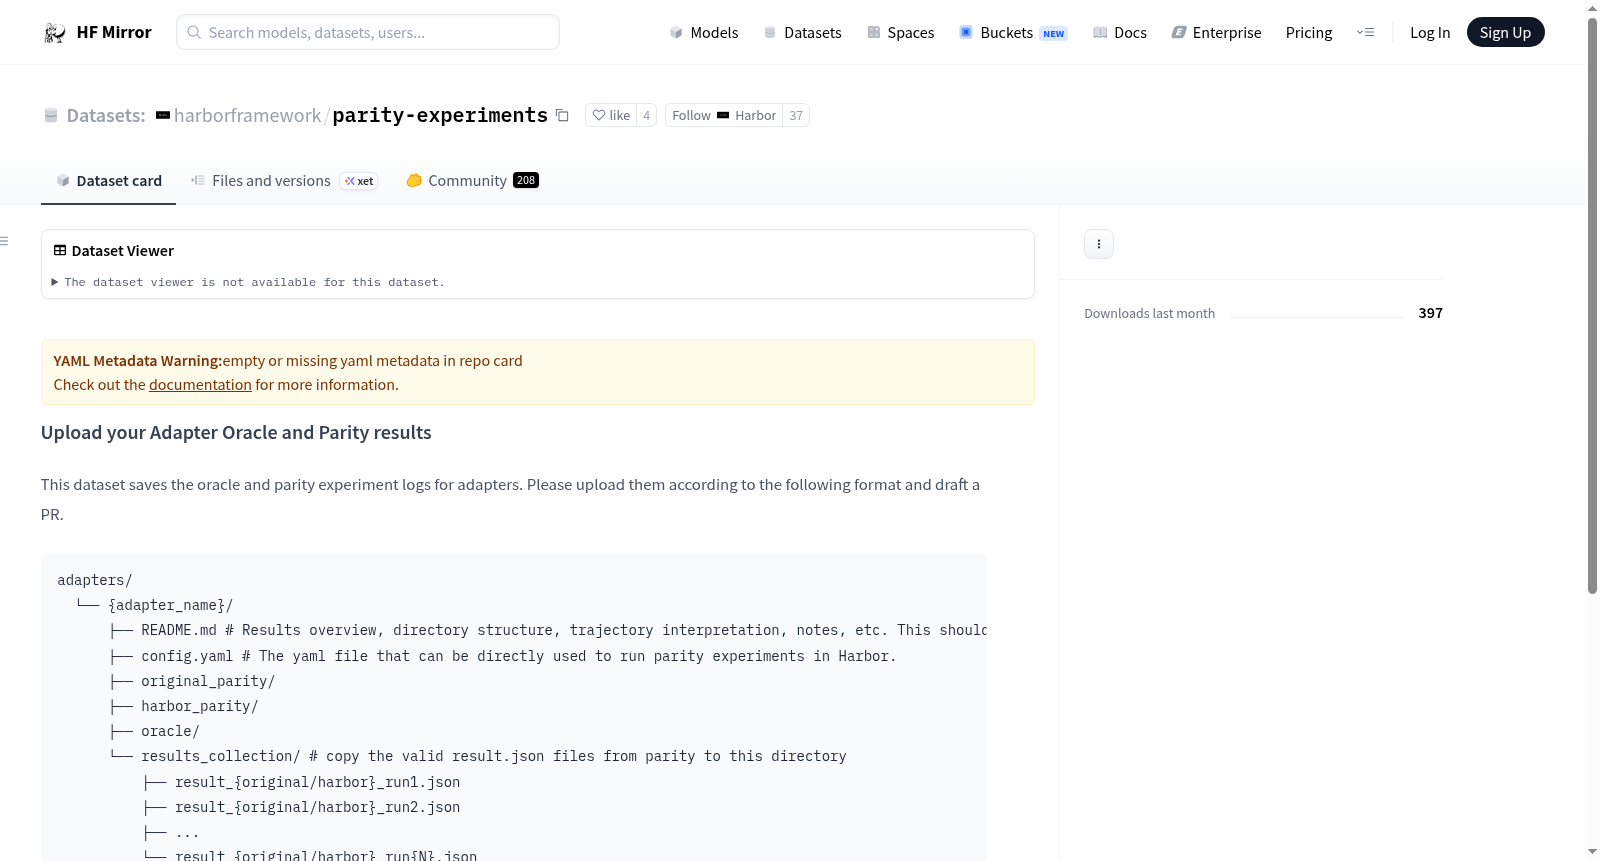The image size is (1600, 861).
Task: Like the parity-experiments dataset
Action: (x=611, y=115)
